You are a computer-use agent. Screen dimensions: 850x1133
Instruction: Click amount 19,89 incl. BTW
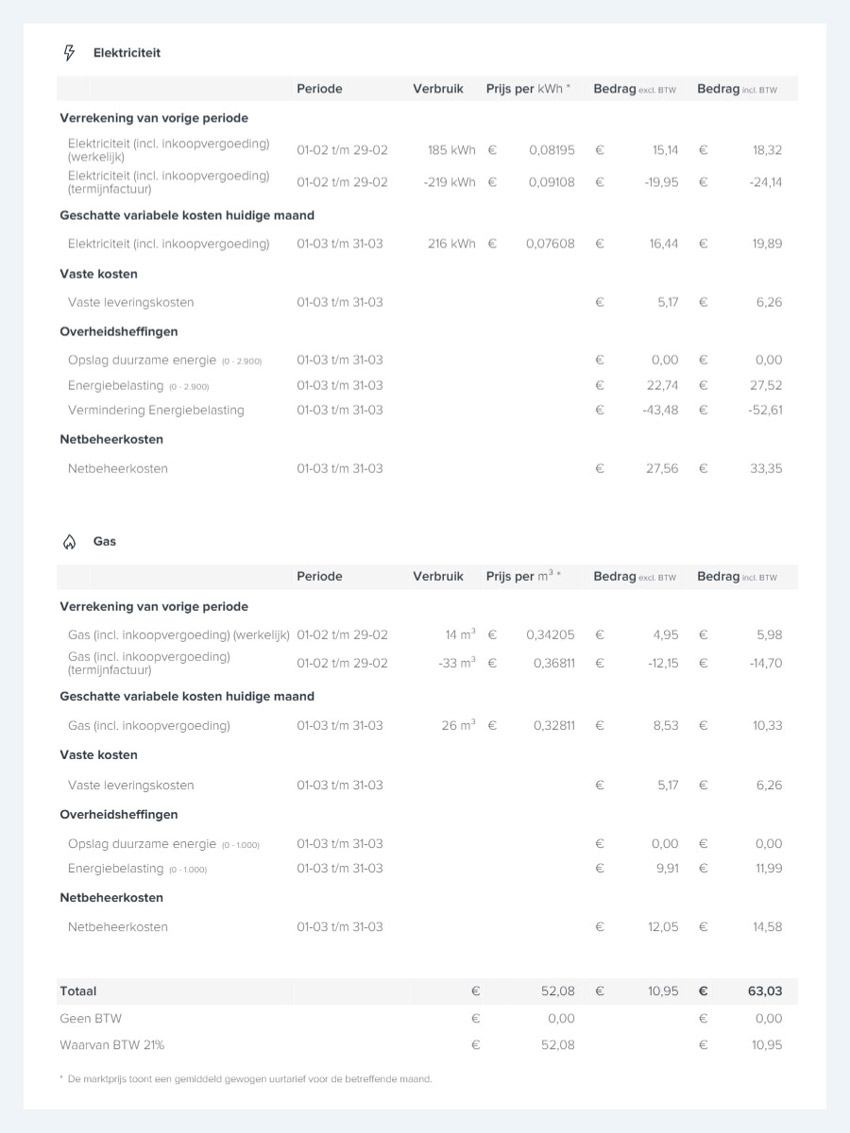point(767,244)
